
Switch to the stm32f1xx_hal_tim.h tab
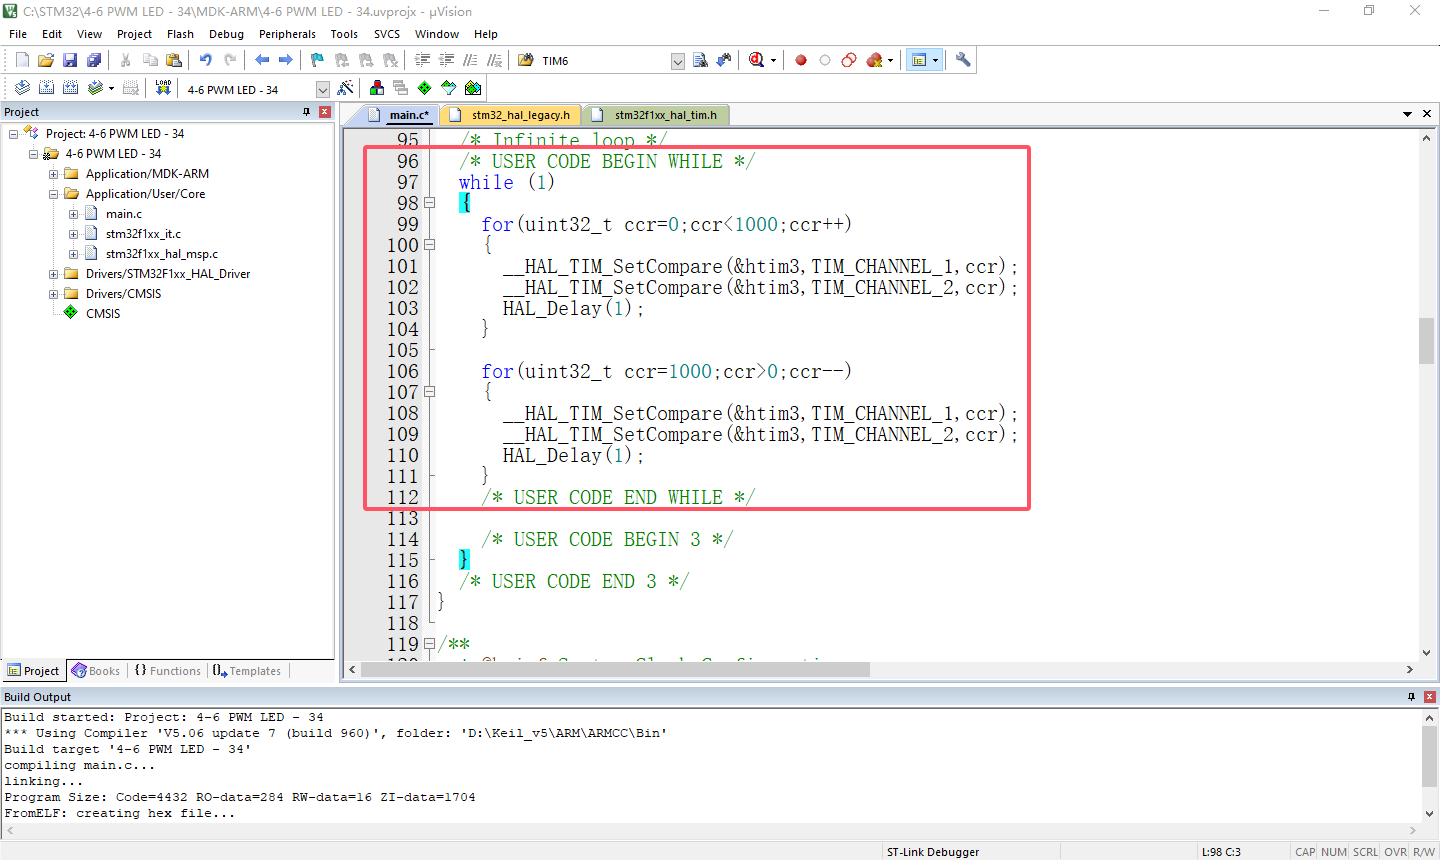(664, 115)
